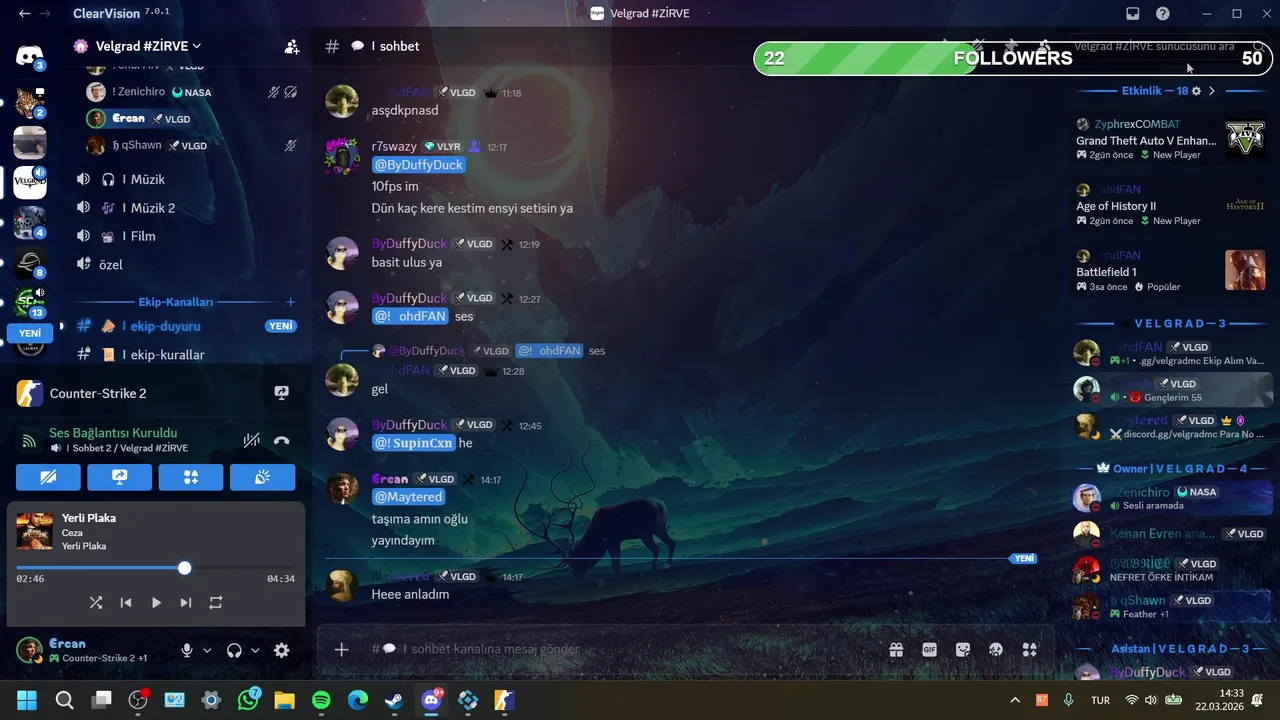Open Spotify from the Windows taskbar
This screenshot has height=720, width=1280.
click(321, 700)
